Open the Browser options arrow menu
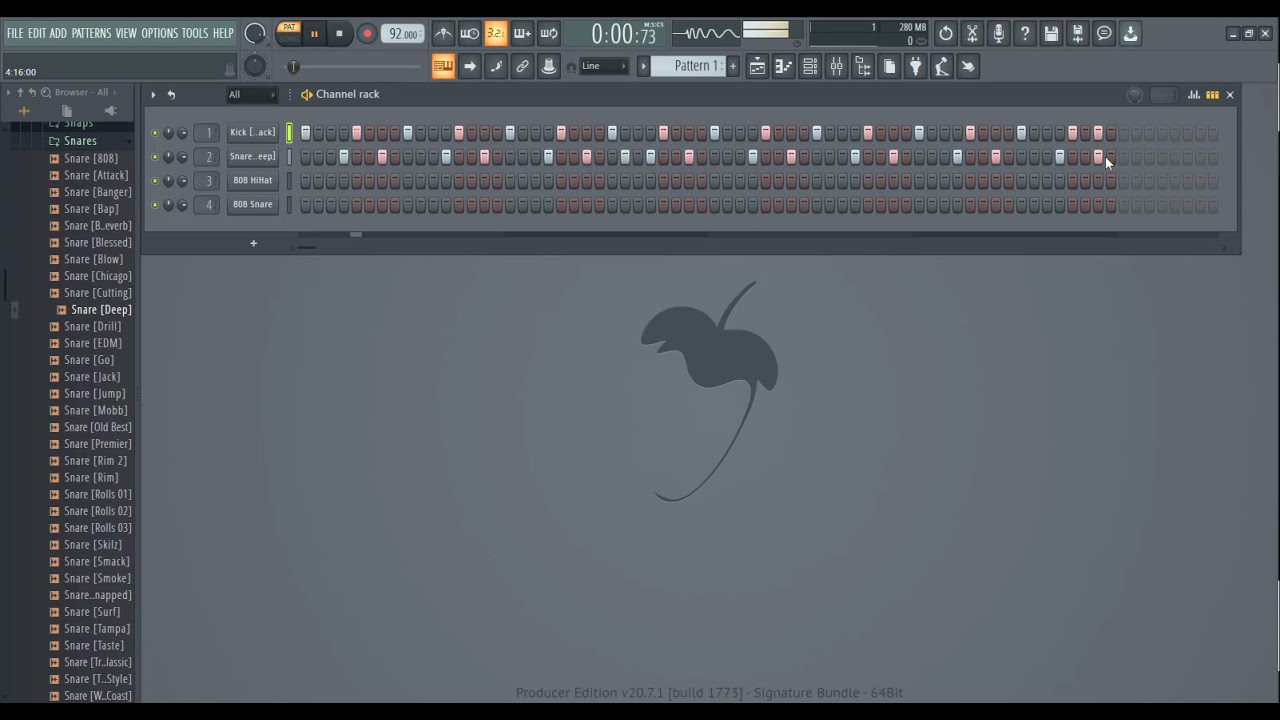 coord(8,93)
